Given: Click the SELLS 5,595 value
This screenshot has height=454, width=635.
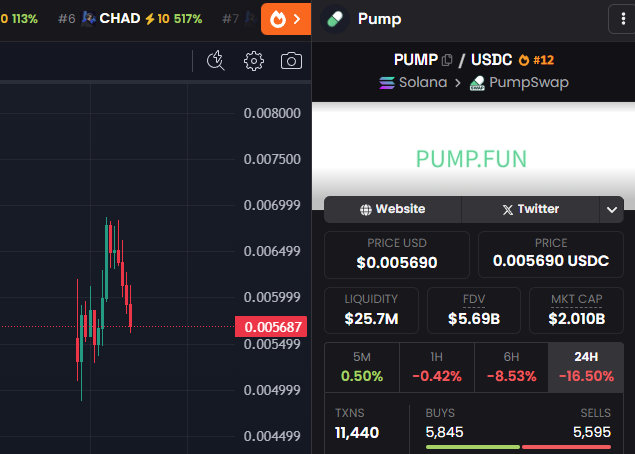Looking at the screenshot, I should click(x=592, y=432).
